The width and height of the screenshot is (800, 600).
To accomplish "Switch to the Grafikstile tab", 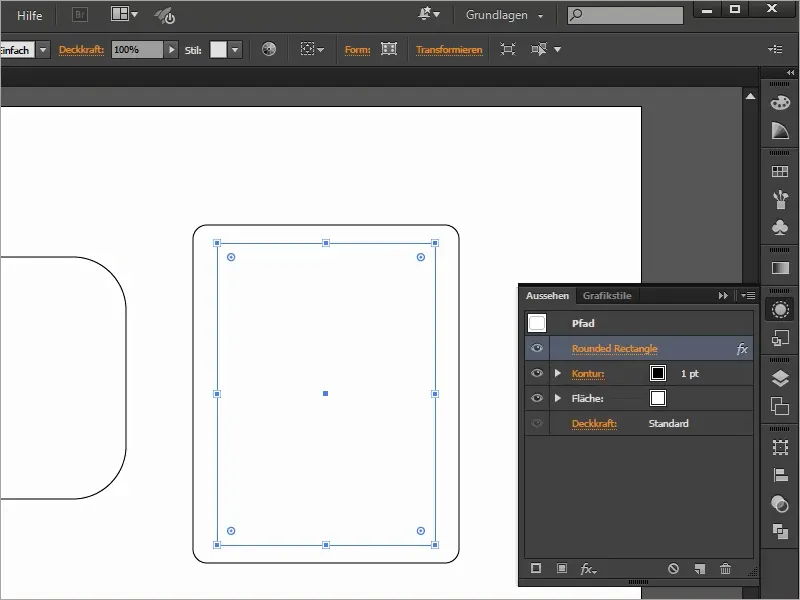I will pos(607,296).
